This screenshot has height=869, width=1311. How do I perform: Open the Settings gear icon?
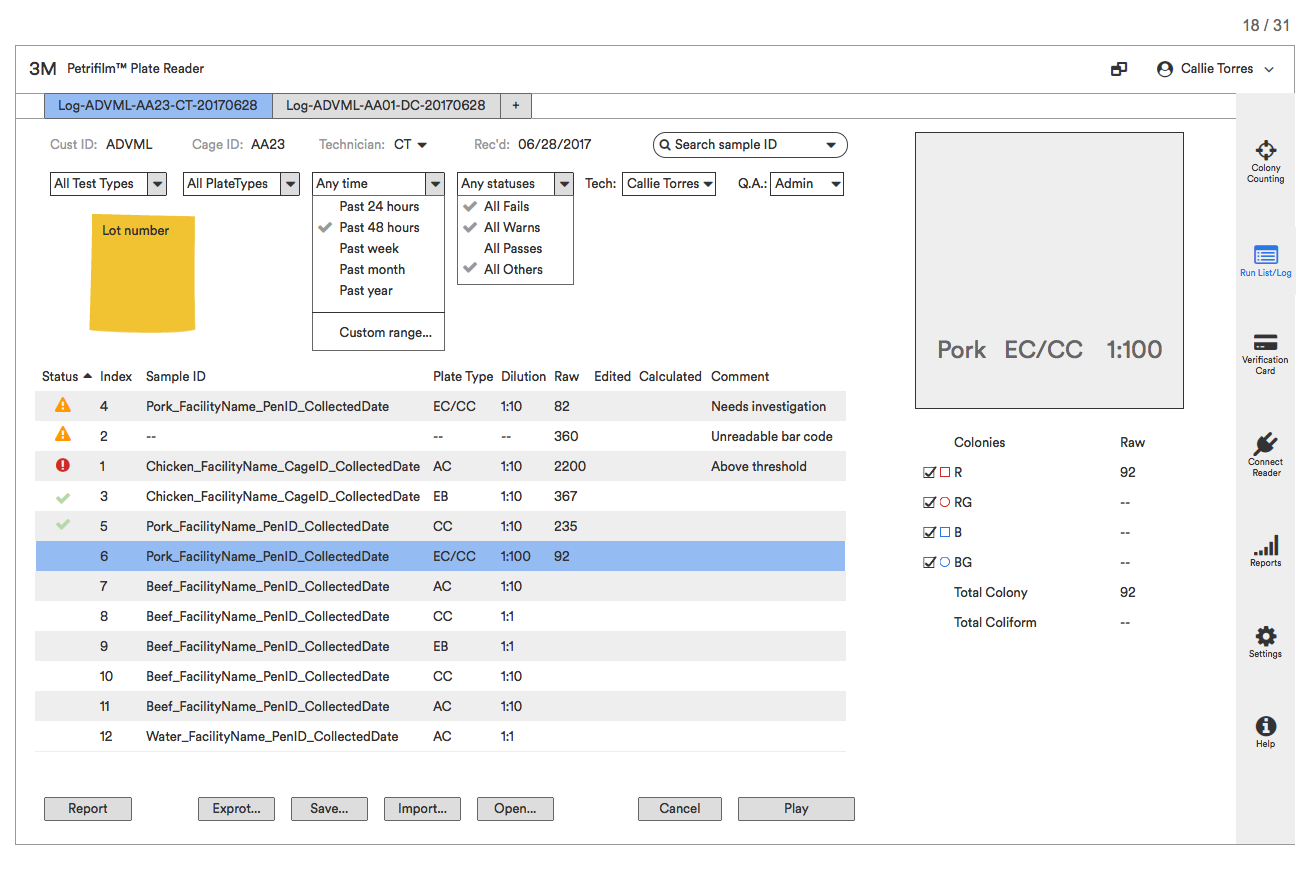[x=1265, y=636]
